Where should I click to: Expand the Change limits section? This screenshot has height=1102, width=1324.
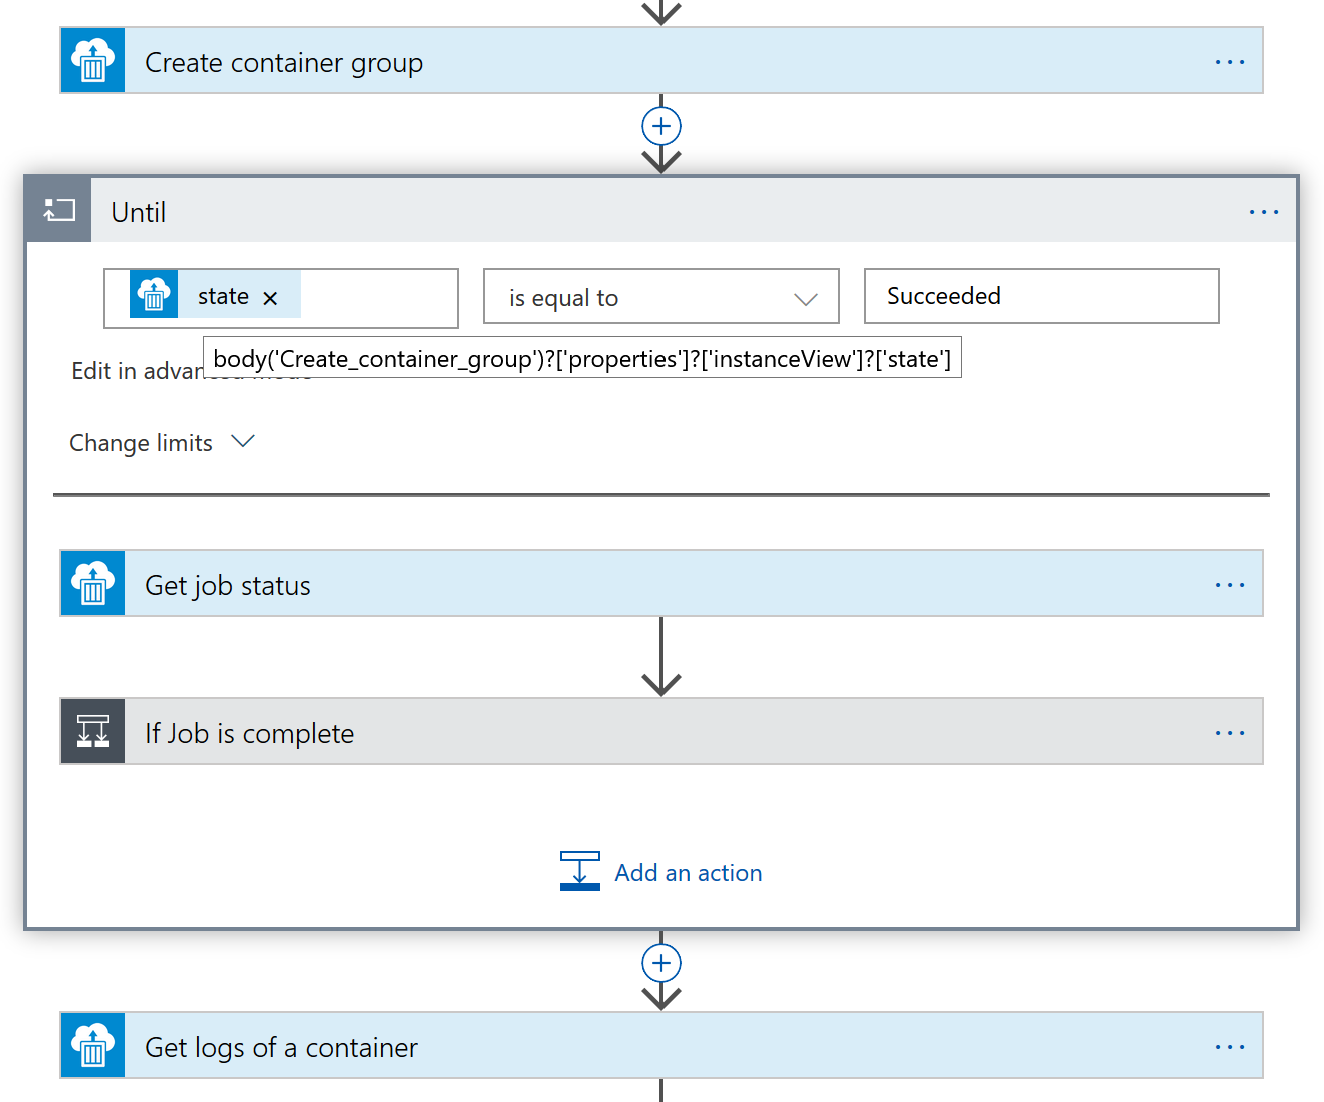pos(162,443)
